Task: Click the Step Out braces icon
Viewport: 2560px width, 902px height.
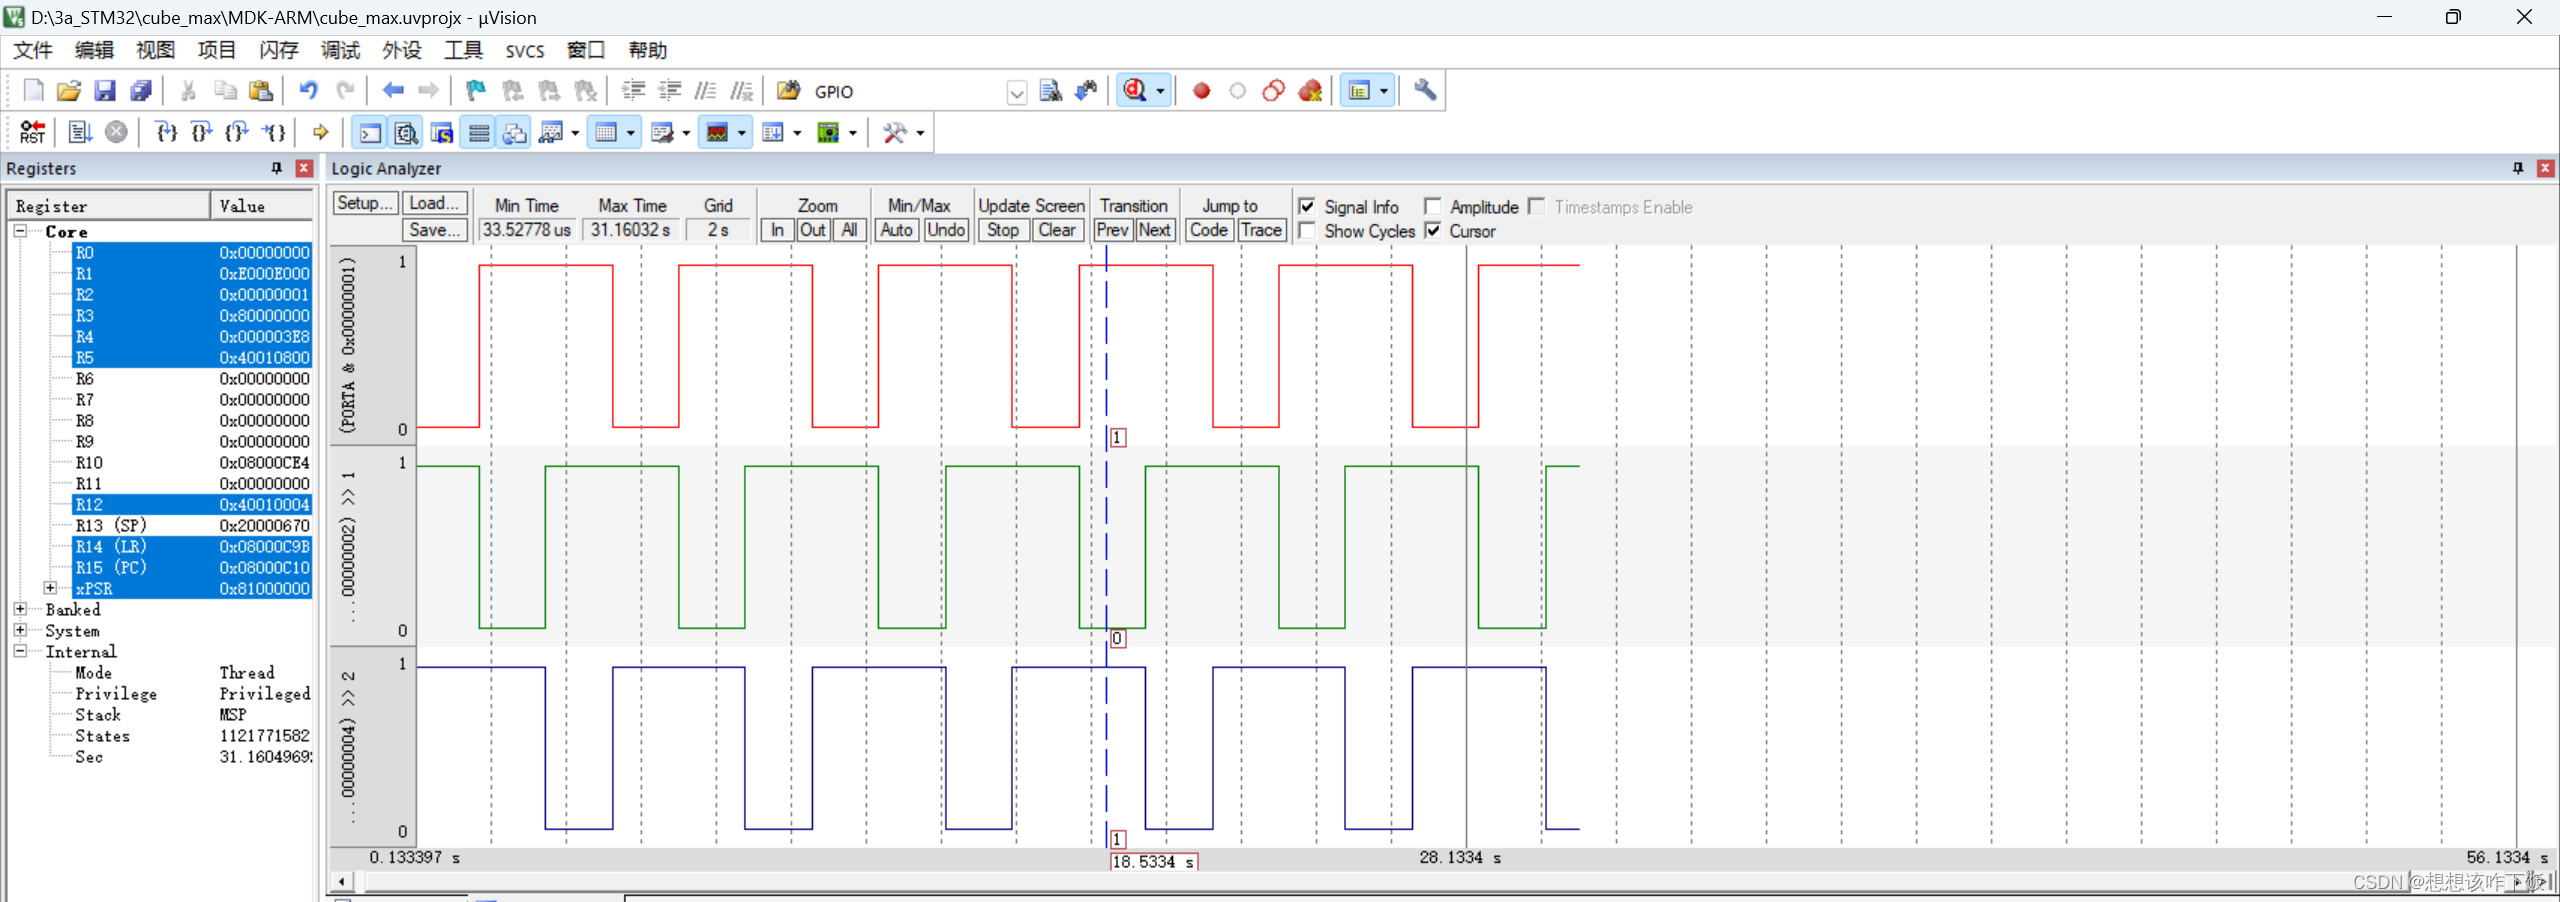Action: (x=237, y=132)
